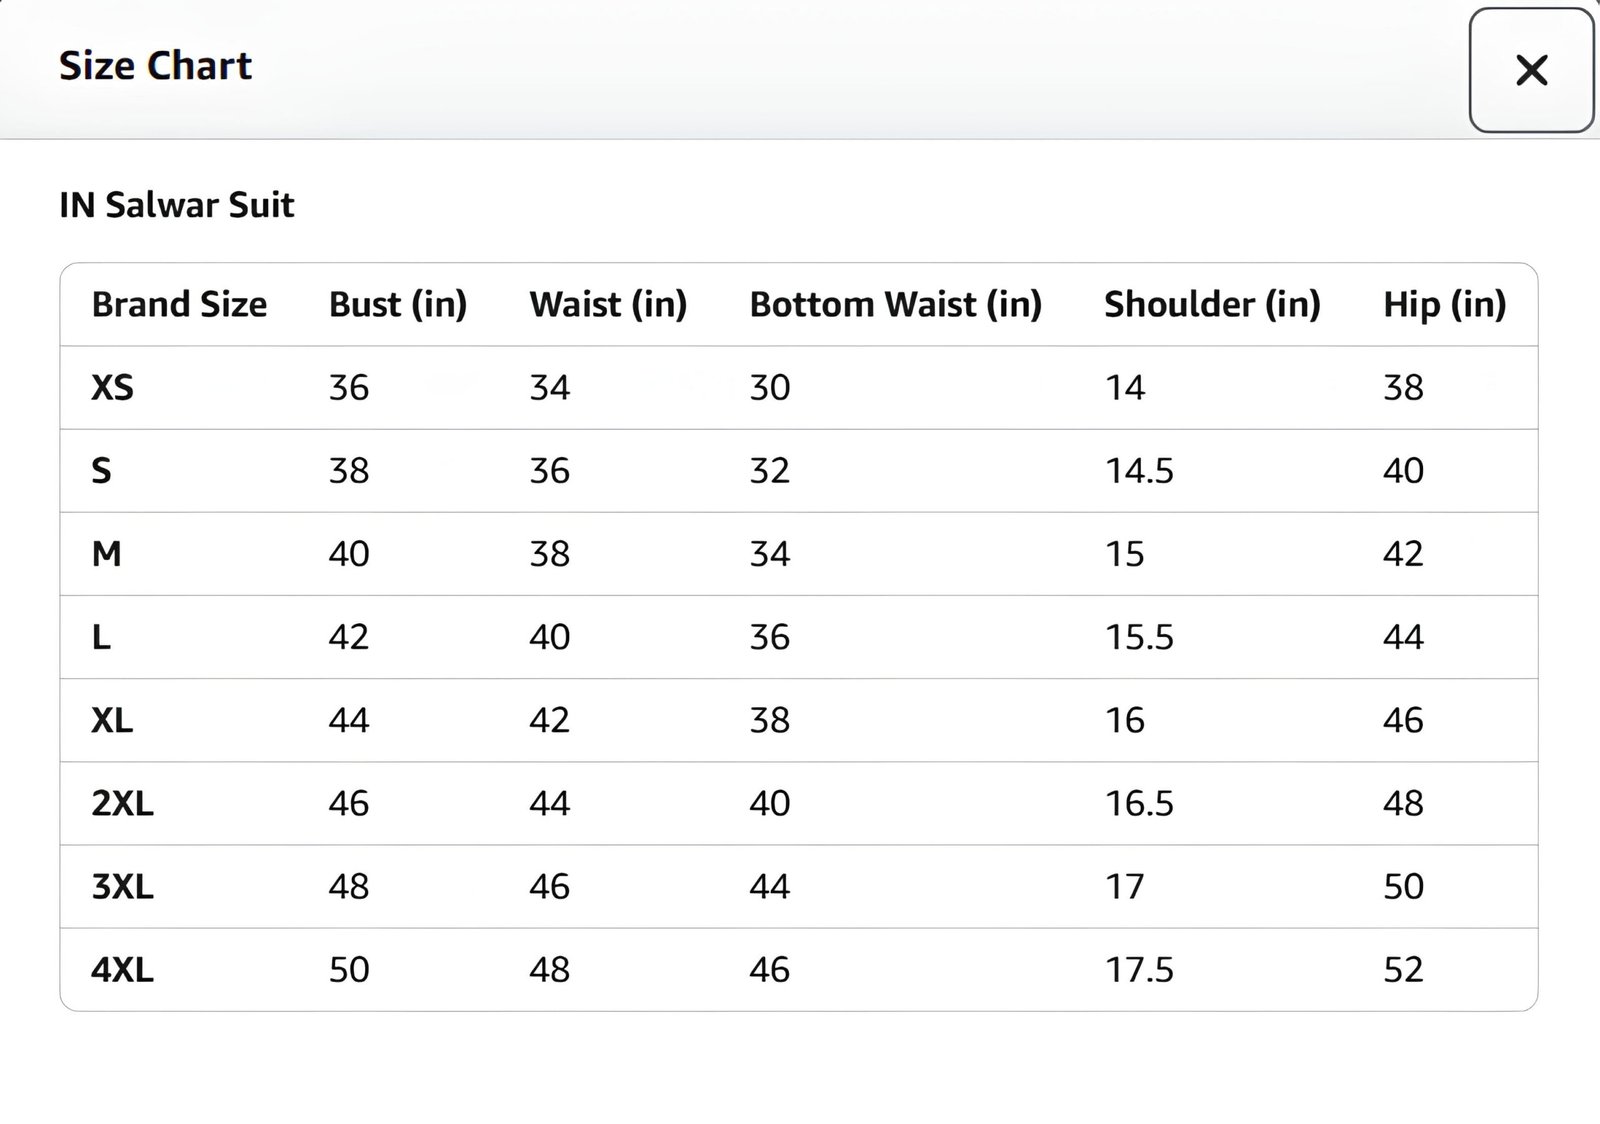Click the Shoulder (in) column header
The image size is (1600, 1124).
pyautogui.click(x=1212, y=304)
